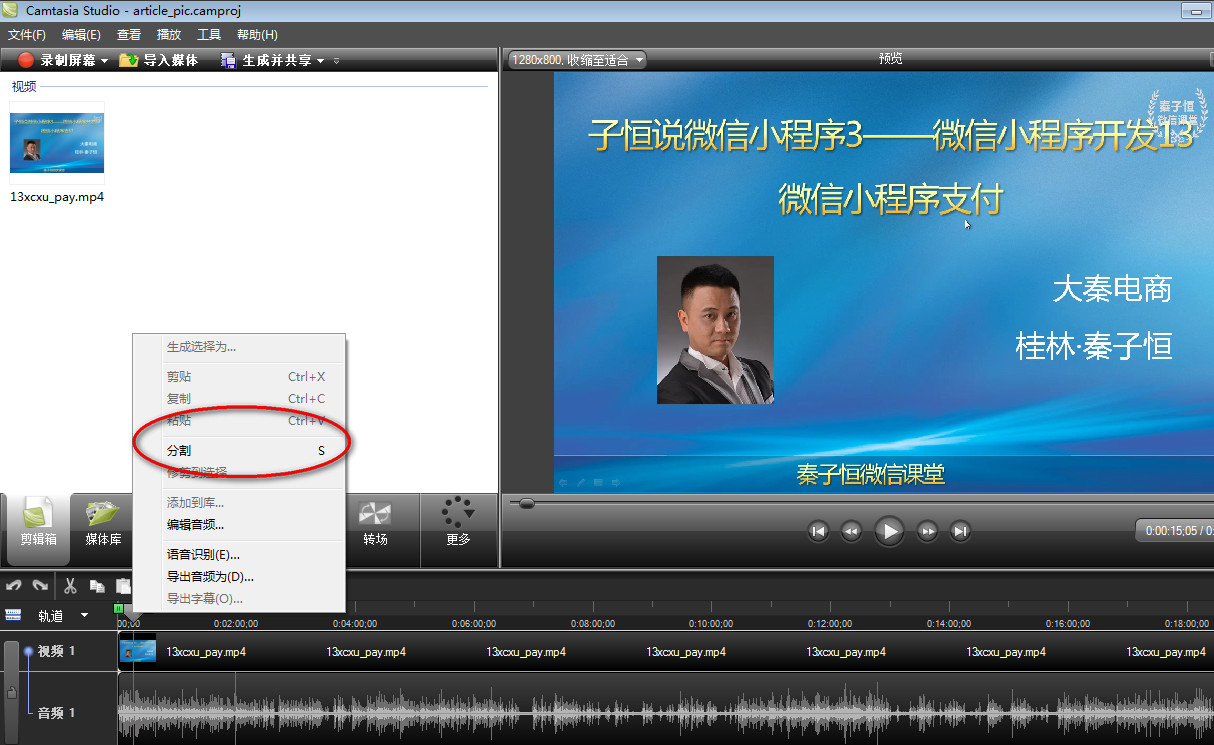Choose 导出字幕(O)... in the context menu

[x=240, y=599]
